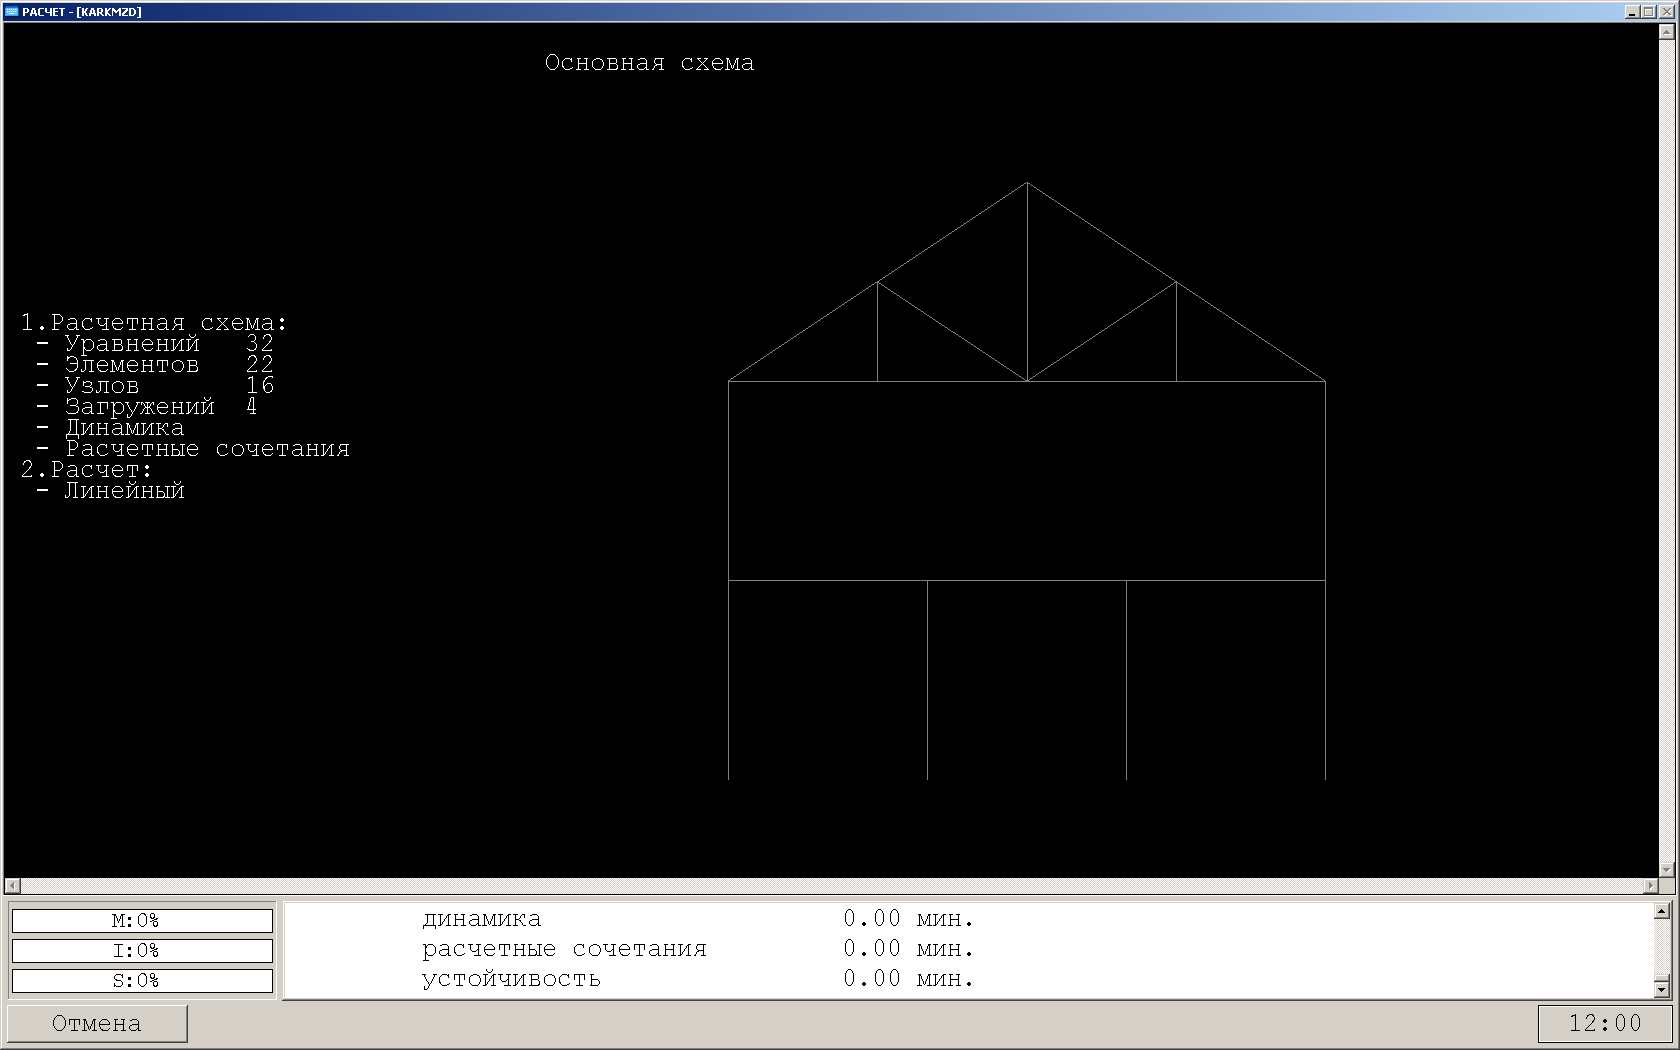Click the 'Расчетные сочетания' list line
The width and height of the screenshot is (1680, 1050).
click(x=193, y=449)
